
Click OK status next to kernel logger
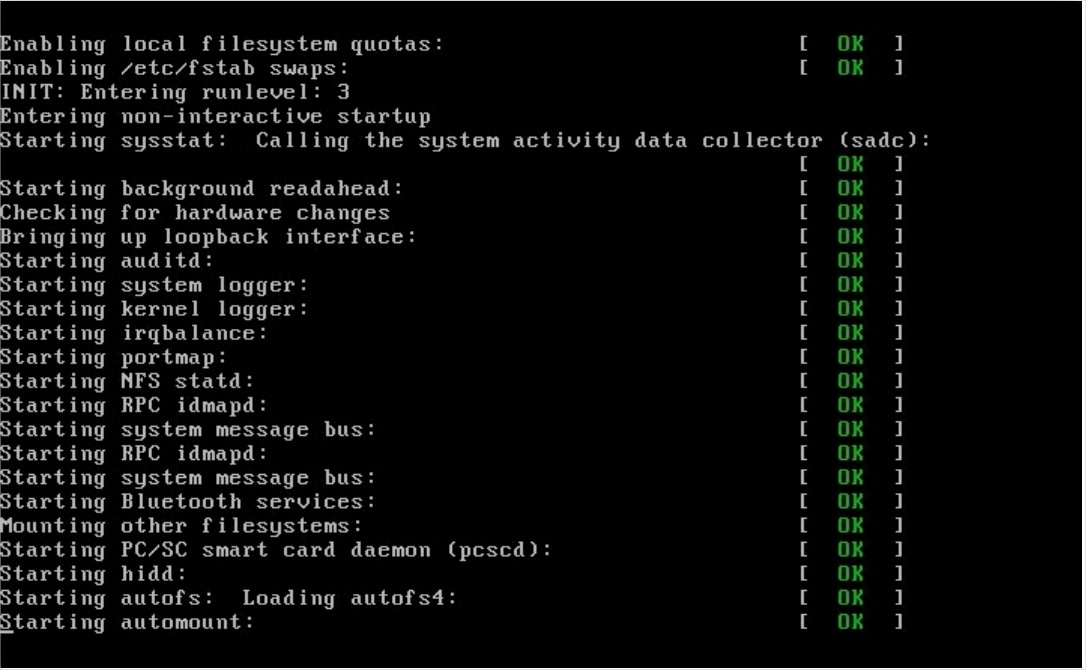coord(851,308)
